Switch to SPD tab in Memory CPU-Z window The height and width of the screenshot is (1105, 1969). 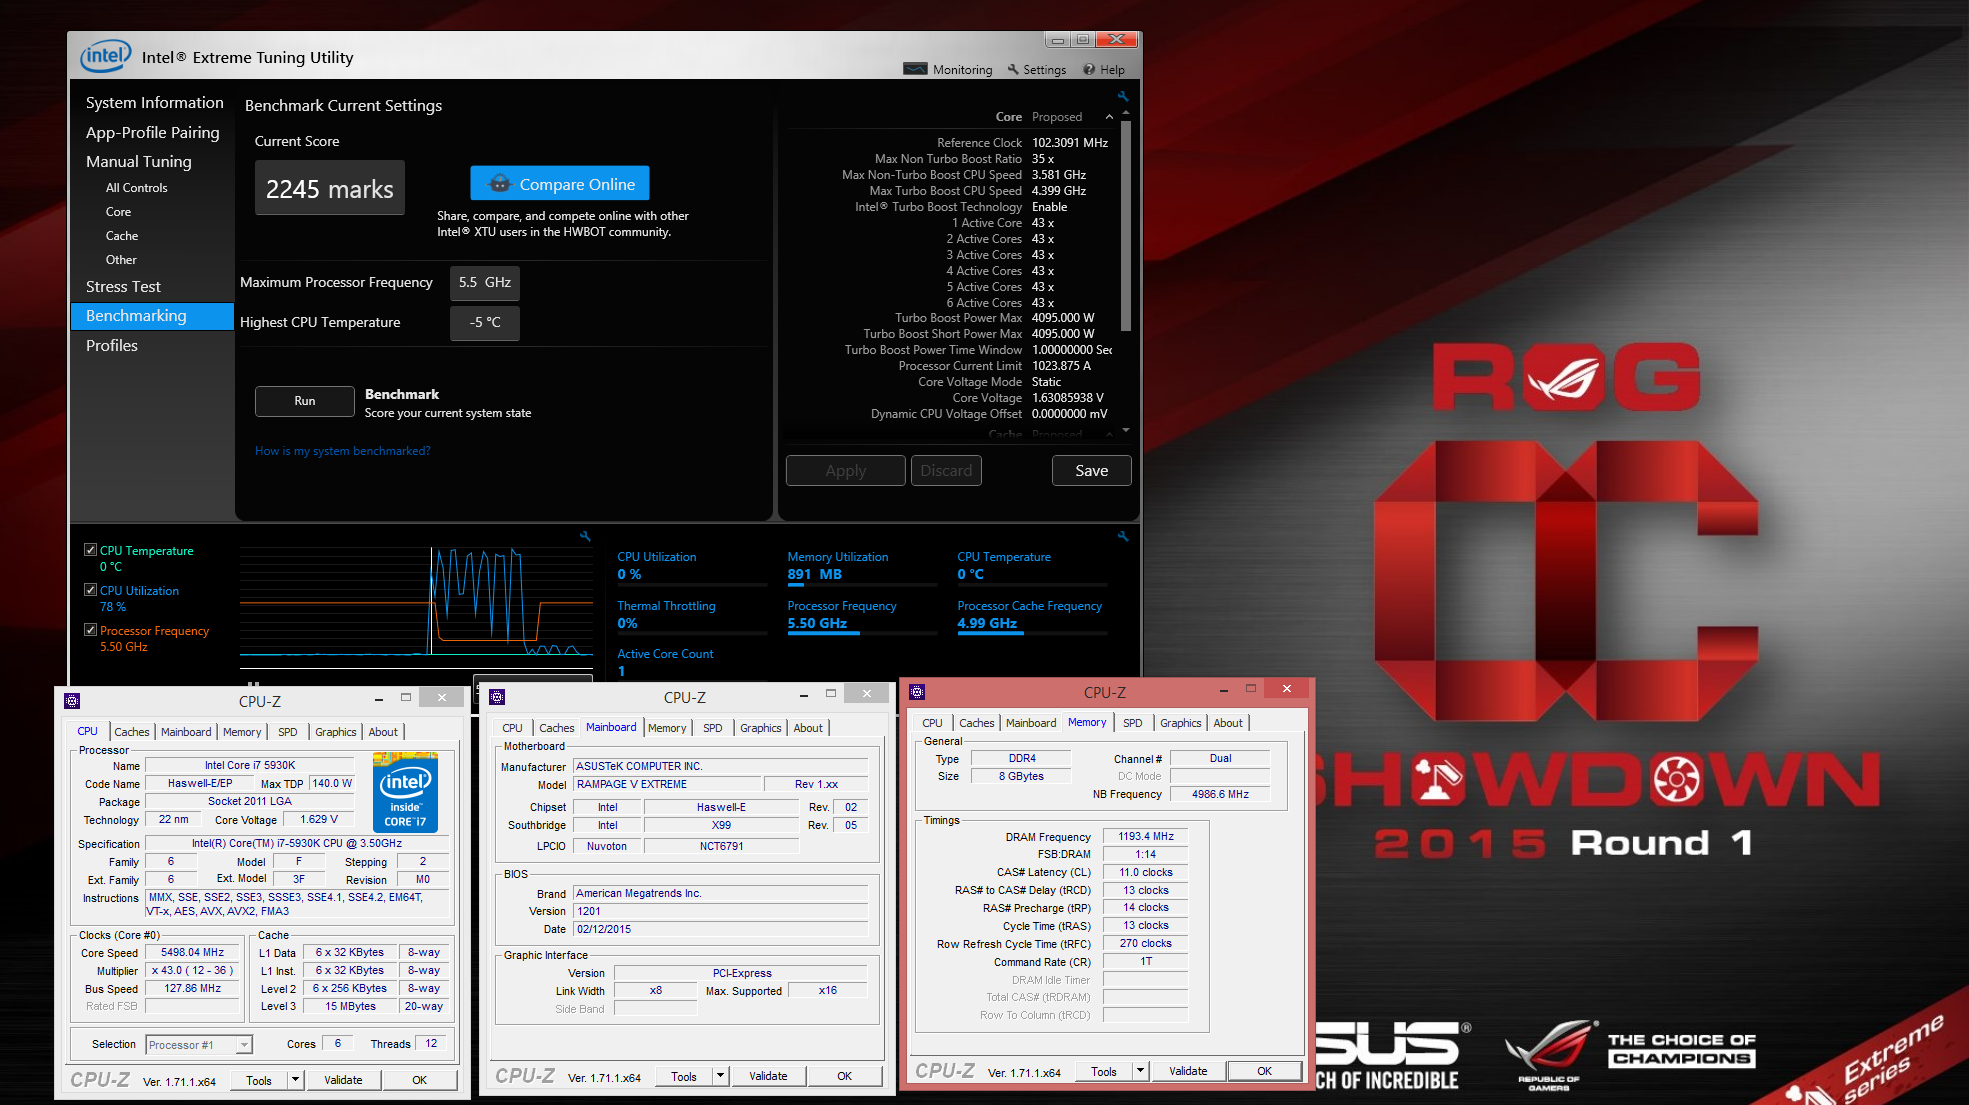(x=1132, y=722)
